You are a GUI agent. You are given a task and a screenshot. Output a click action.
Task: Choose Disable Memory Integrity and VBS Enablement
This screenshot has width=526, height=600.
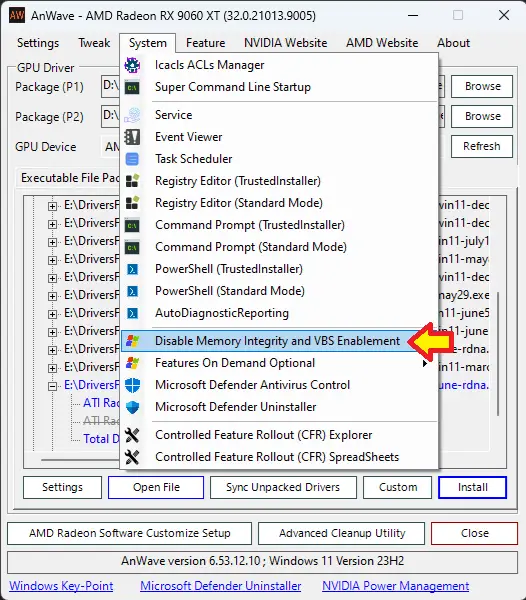(x=279, y=341)
